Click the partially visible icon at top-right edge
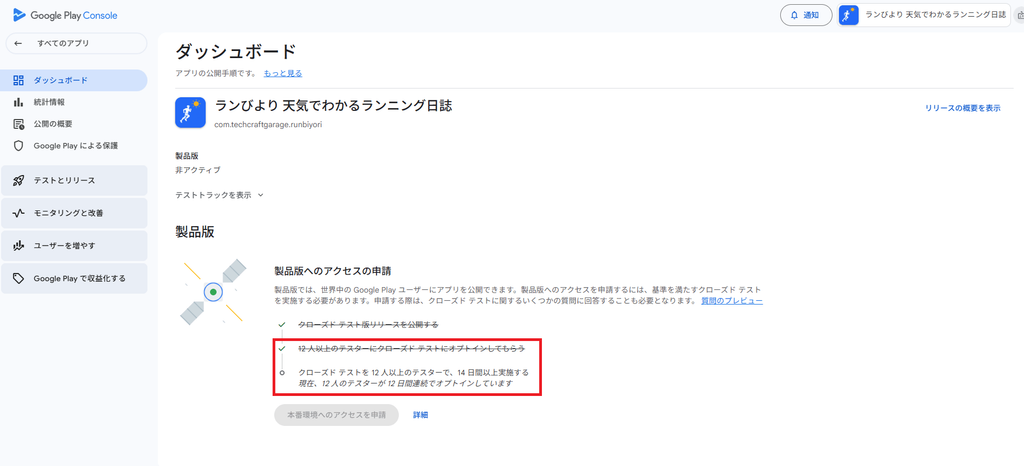 (1020, 15)
